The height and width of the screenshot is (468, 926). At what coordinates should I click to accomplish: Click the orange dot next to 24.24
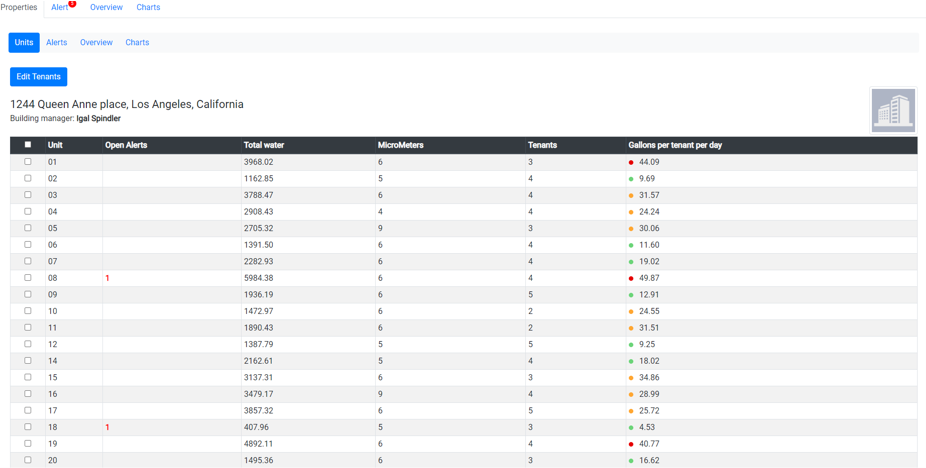631,212
